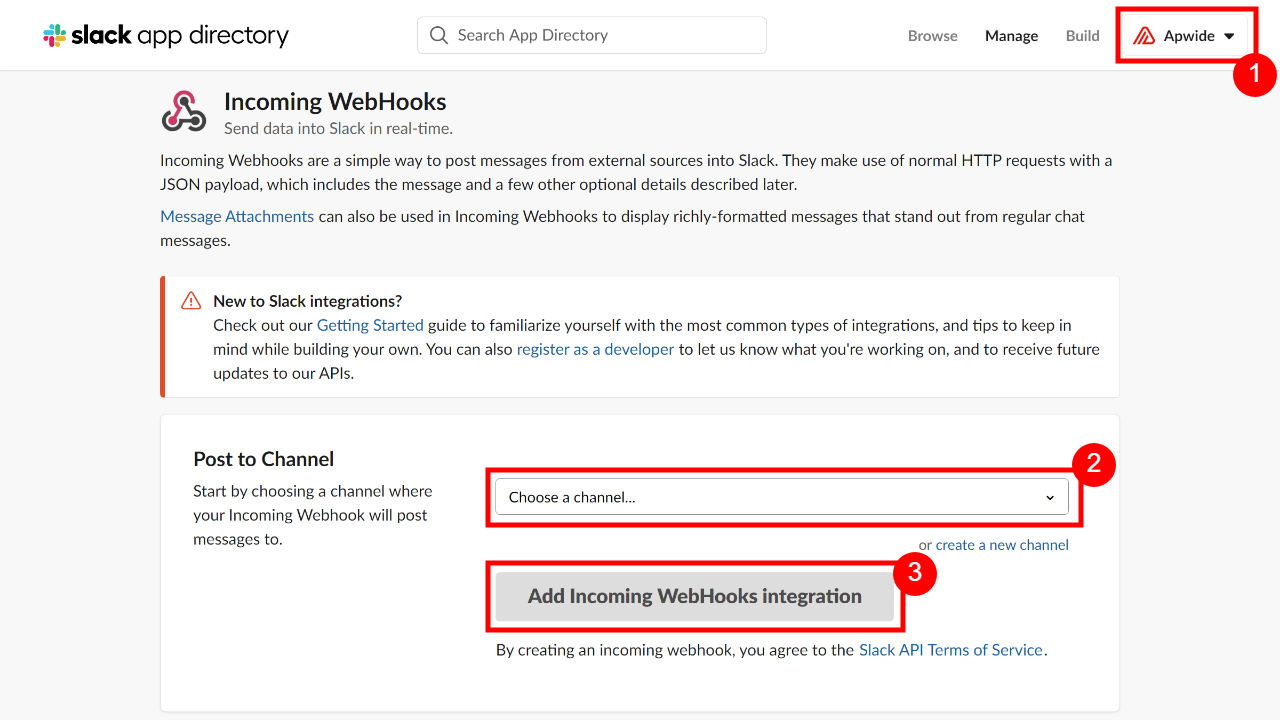Screen dimensions: 1280x720
Task: Open Slack API Terms of Service link
Action: (950, 650)
